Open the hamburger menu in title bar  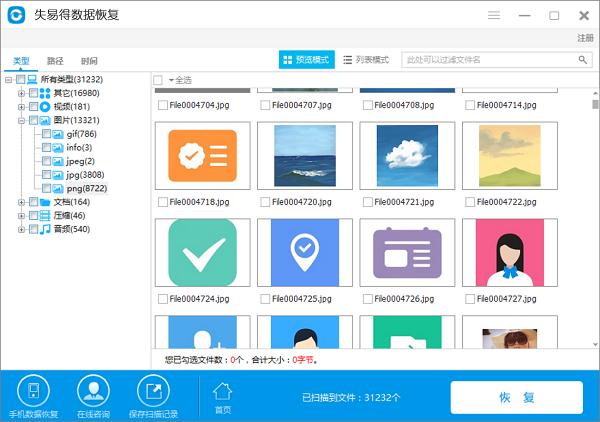[494, 16]
